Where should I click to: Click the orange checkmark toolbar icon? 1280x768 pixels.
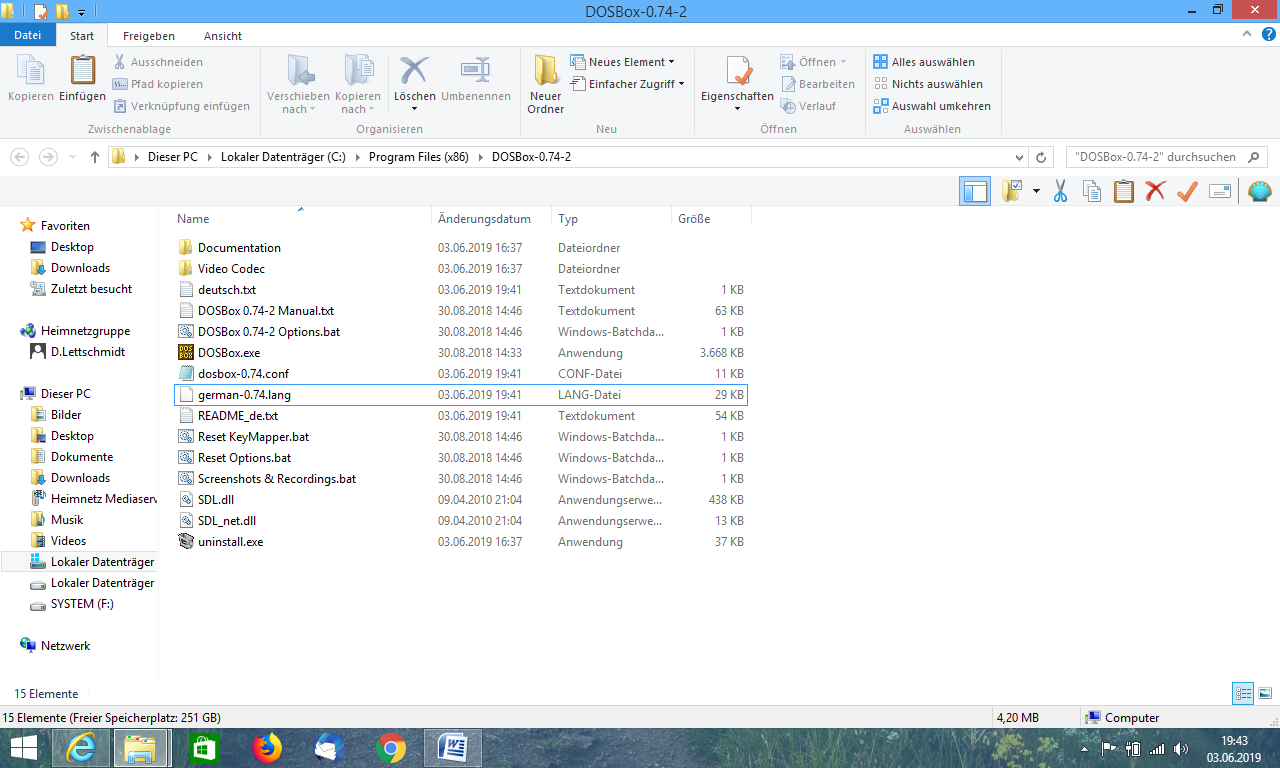coord(1187,191)
